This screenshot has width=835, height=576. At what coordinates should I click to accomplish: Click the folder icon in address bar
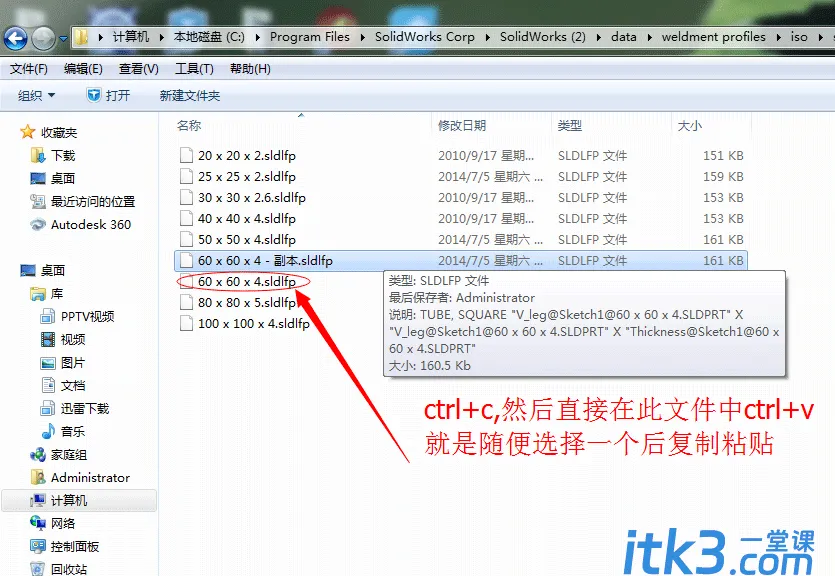click(80, 37)
